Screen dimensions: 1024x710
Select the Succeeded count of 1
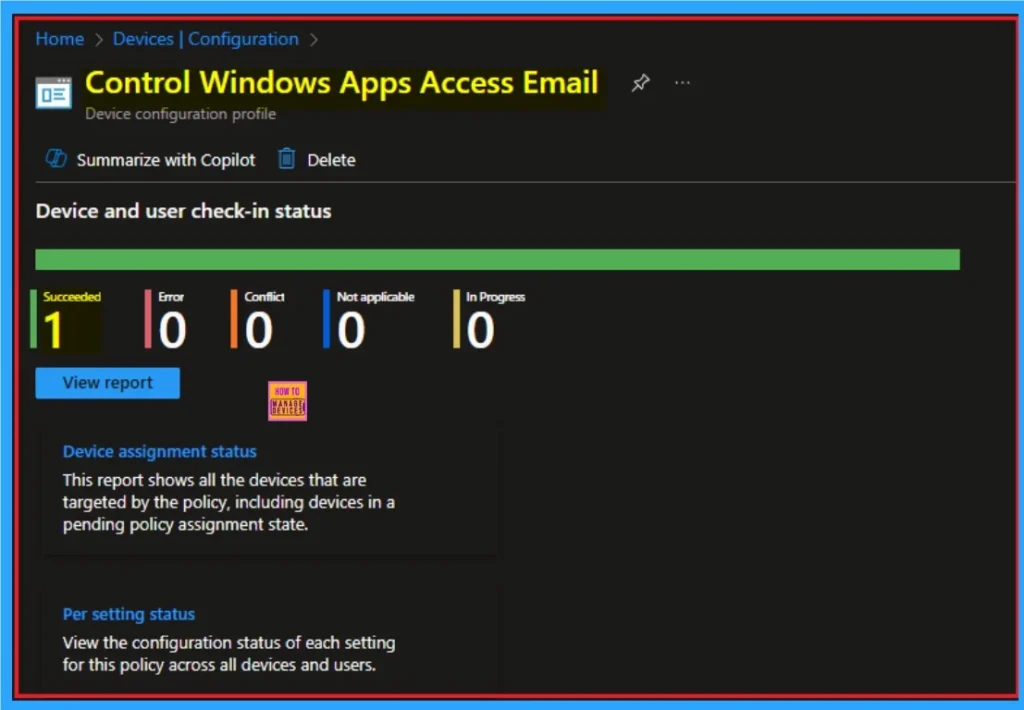point(54,329)
